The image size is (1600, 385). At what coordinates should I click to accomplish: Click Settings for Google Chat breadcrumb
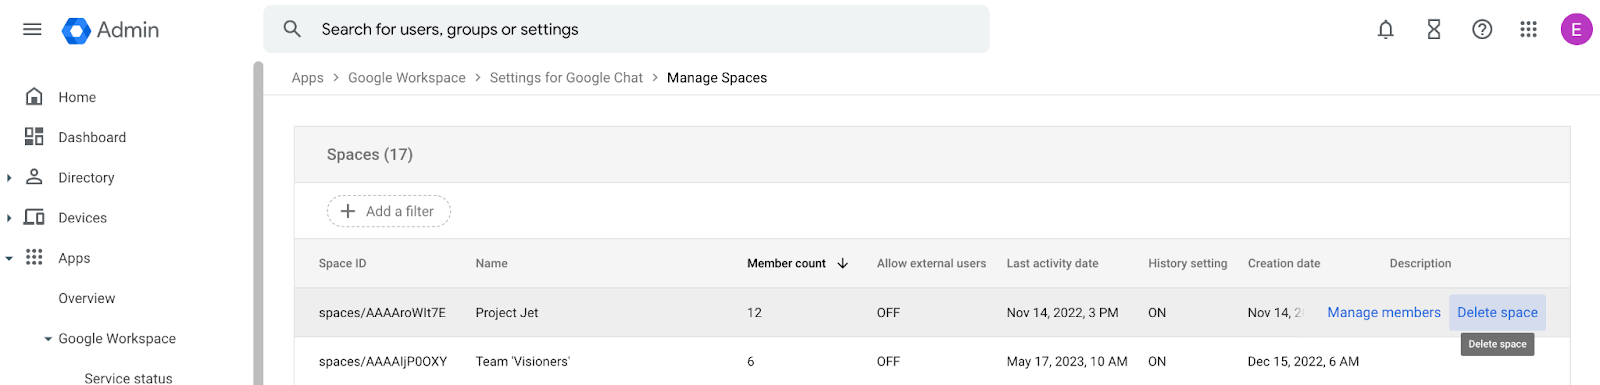click(x=566, y=78)
